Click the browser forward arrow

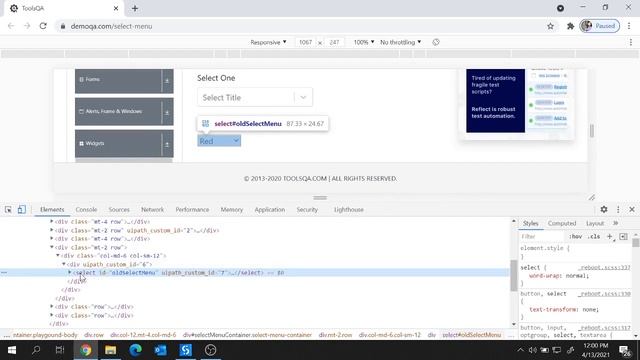27,26
